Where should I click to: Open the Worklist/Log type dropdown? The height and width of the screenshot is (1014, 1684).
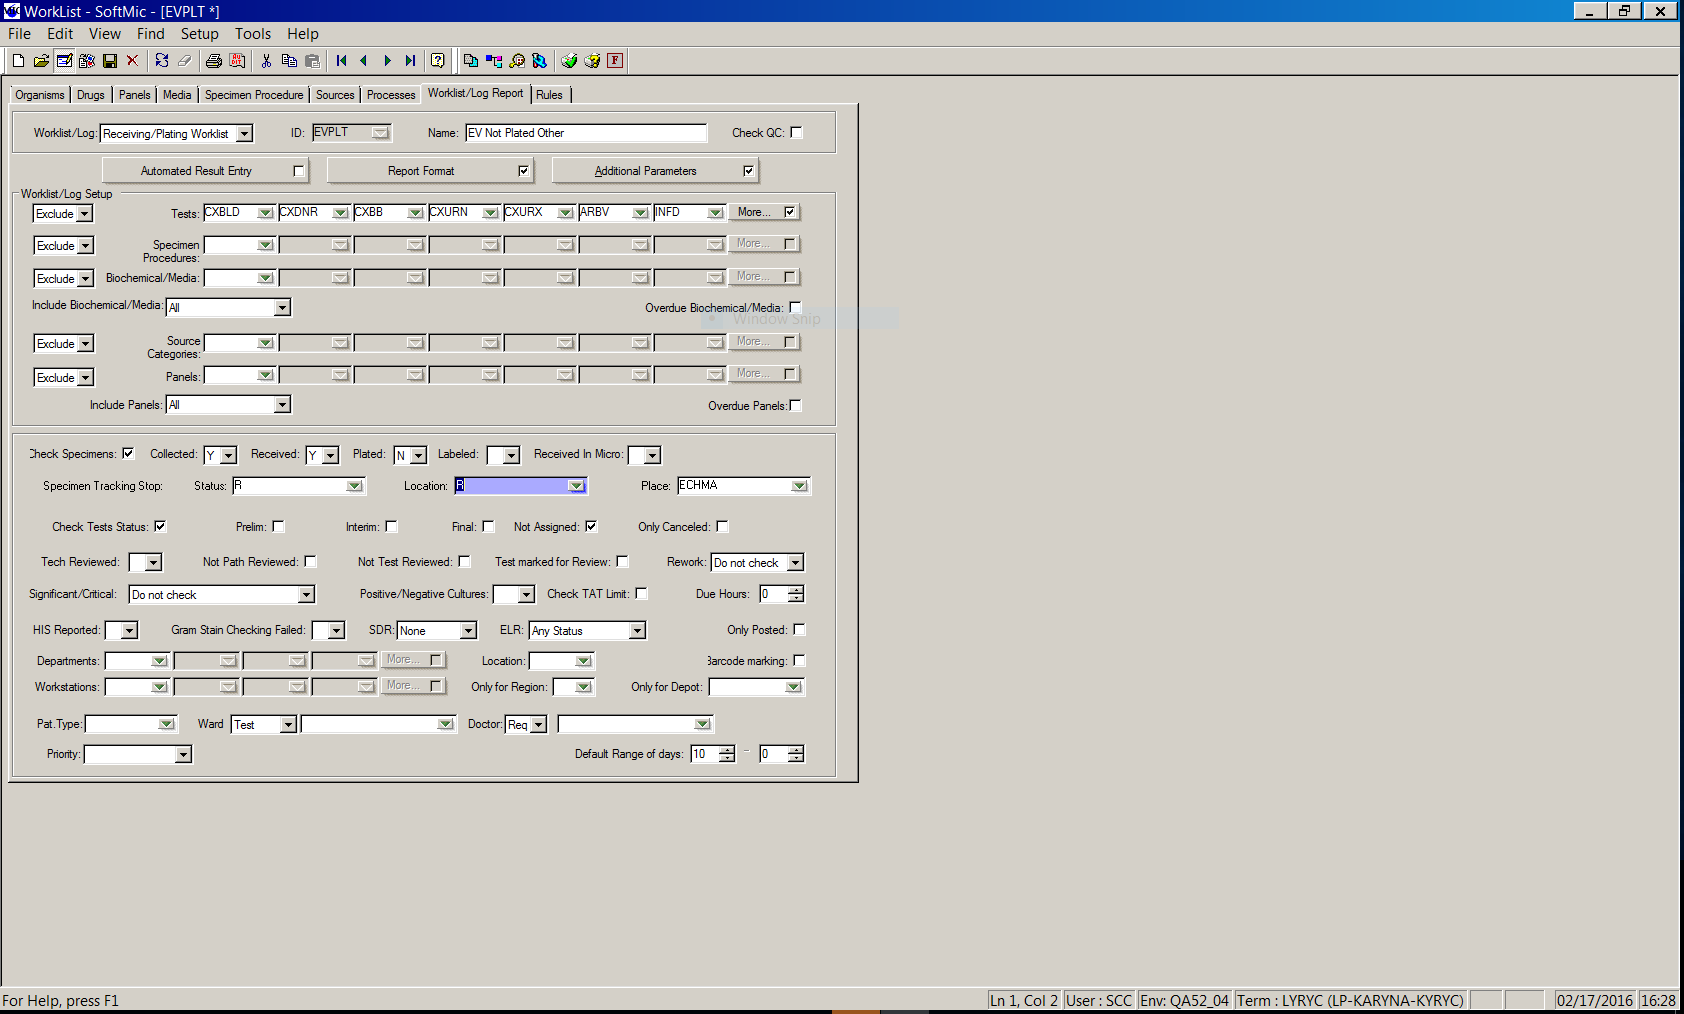[244, 134]
